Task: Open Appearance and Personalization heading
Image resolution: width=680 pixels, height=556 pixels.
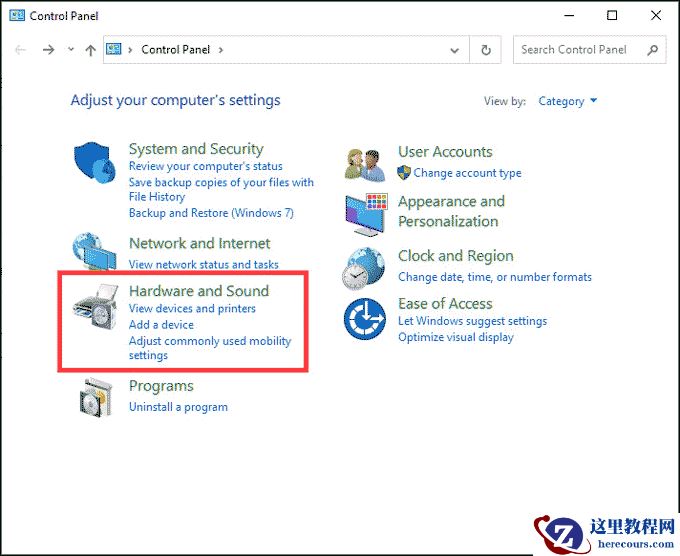Action: coord(451,211)
